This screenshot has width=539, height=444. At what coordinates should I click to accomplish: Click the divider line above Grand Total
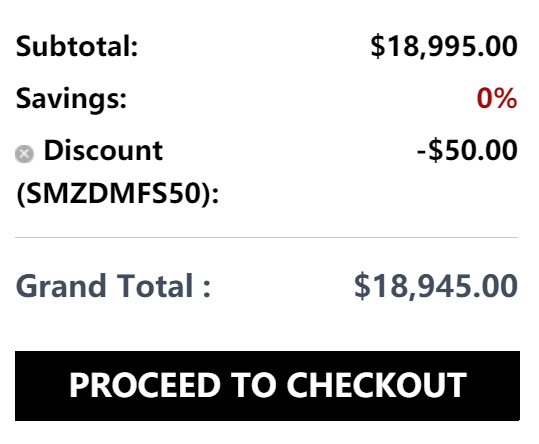[266, 237]
